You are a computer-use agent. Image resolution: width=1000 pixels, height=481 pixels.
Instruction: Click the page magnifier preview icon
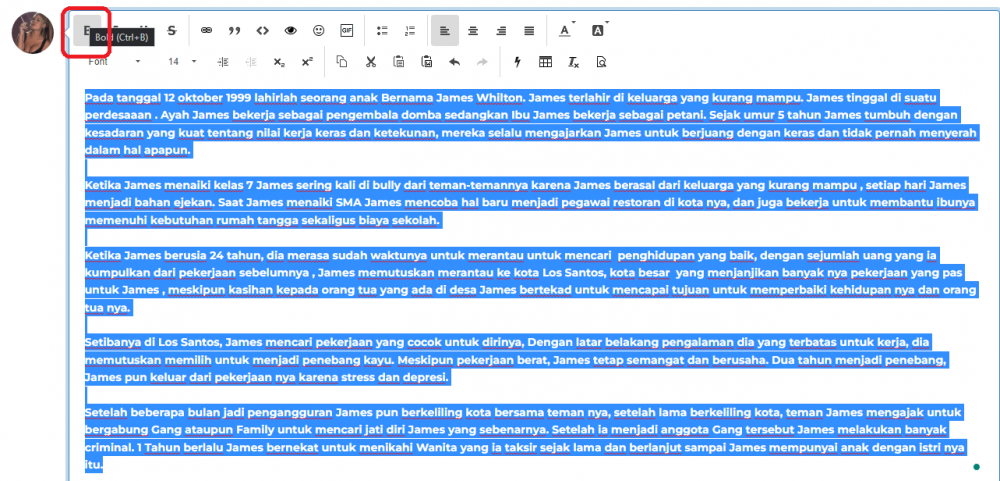tap(601, 62)
